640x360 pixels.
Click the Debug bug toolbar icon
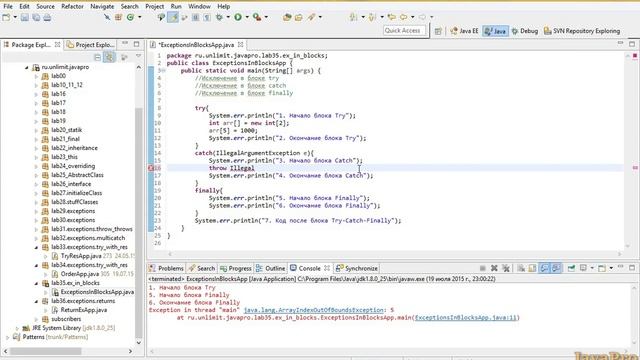pyautogui.click(x=220, y=17)
